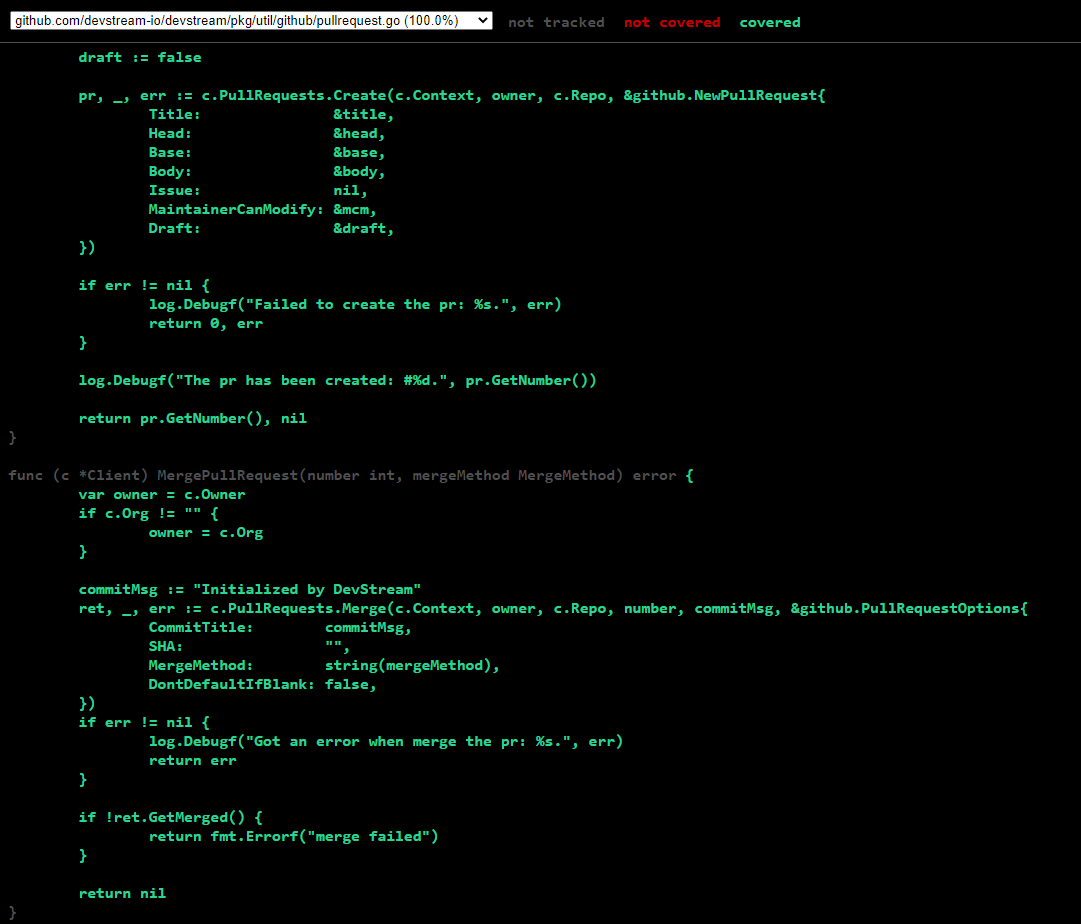Click the 'return nil' line
The image size is (1081, 924).
[122, 893]
